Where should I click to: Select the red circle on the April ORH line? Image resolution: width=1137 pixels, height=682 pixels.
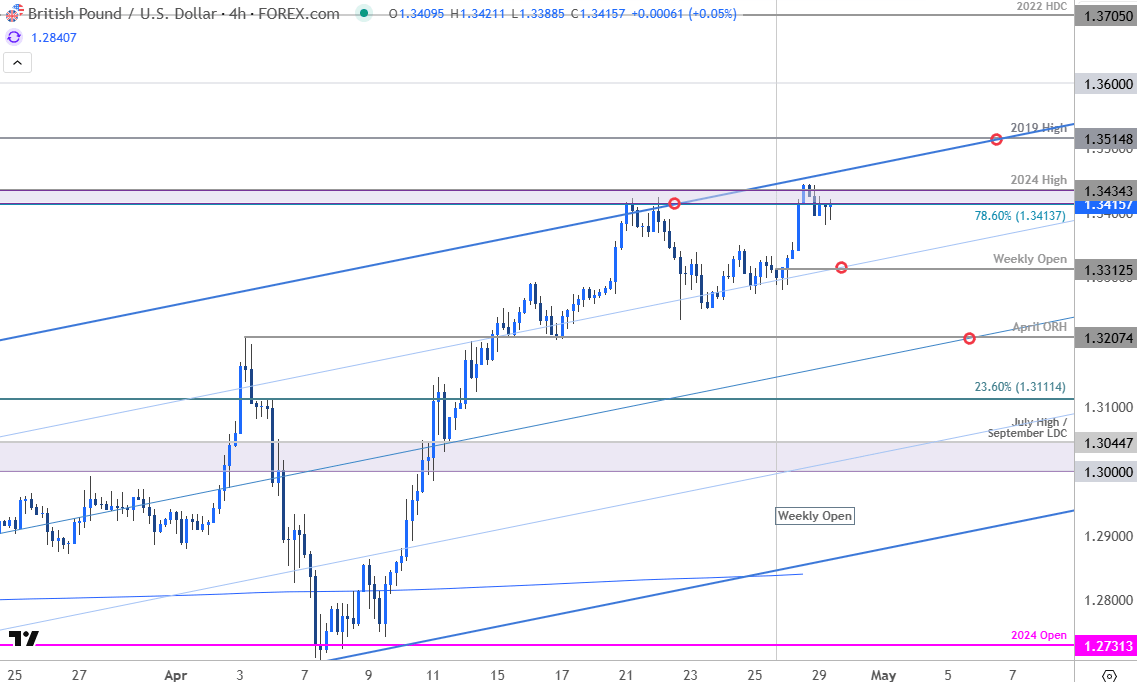point(969,338)
